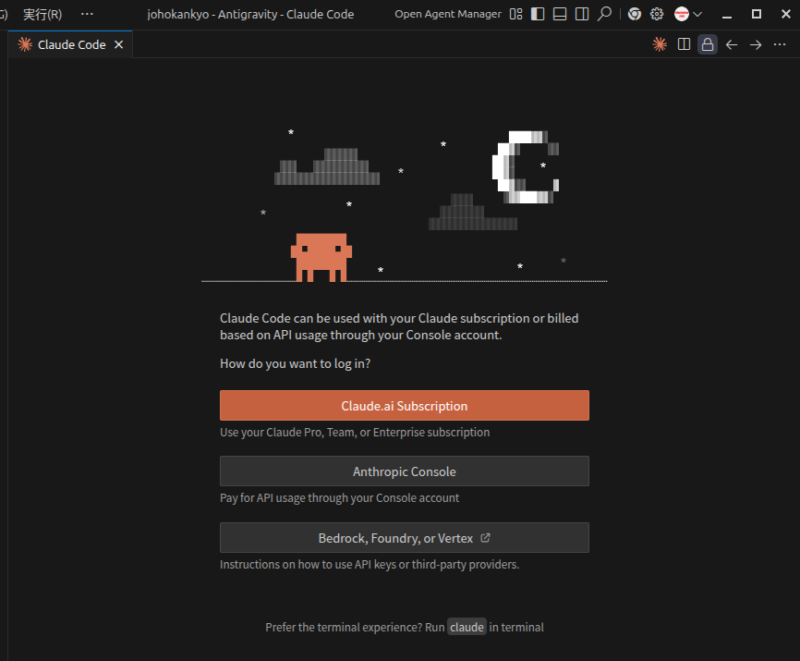This screenshot has height=661, width=800.
Task: Toggle the secondary side bar visibility
Action: pos(582,14)
